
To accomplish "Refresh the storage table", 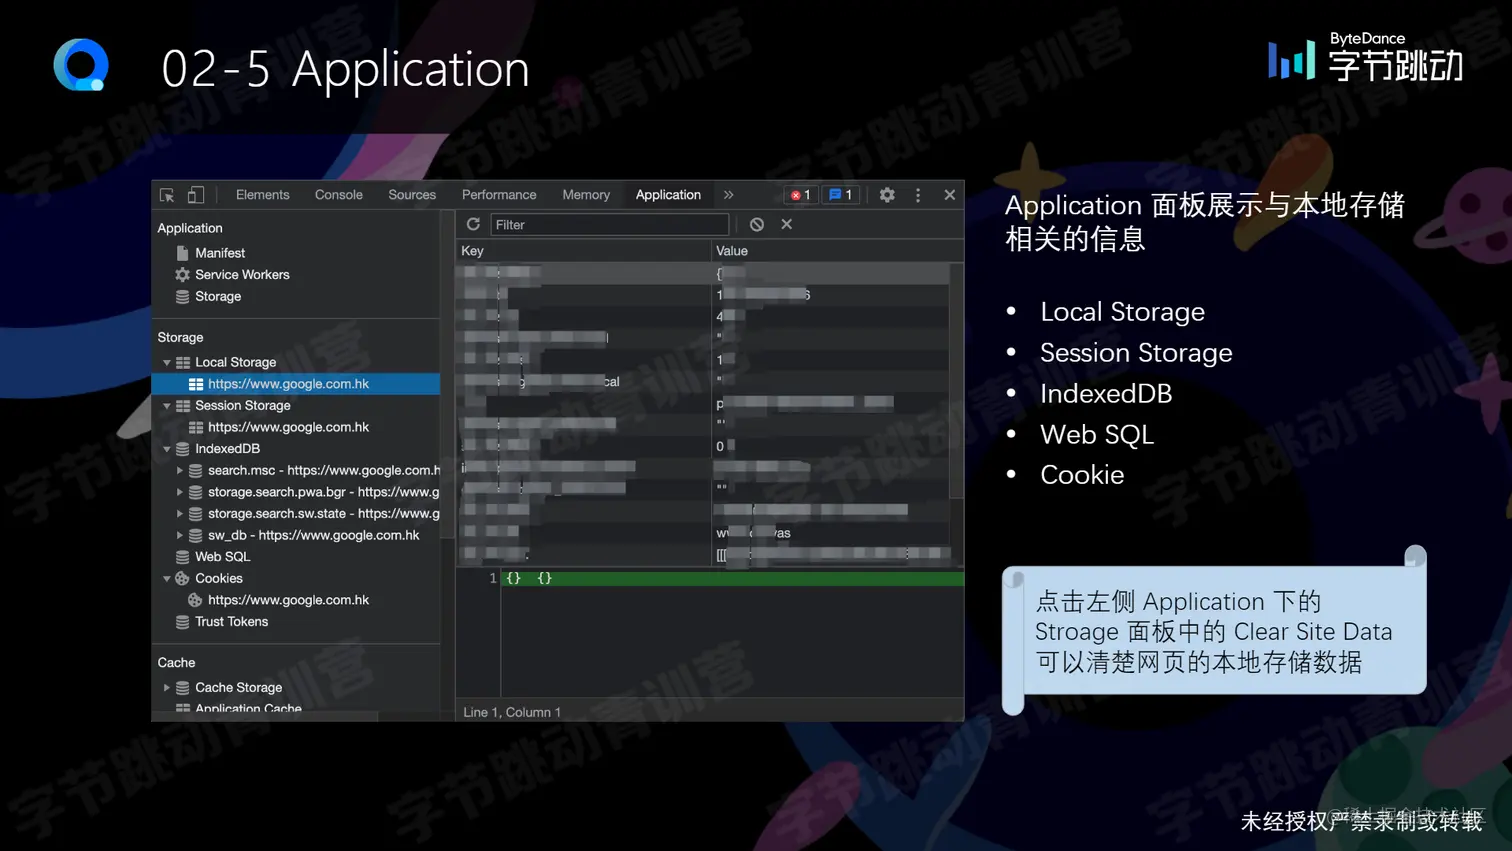I will [473, 225].
